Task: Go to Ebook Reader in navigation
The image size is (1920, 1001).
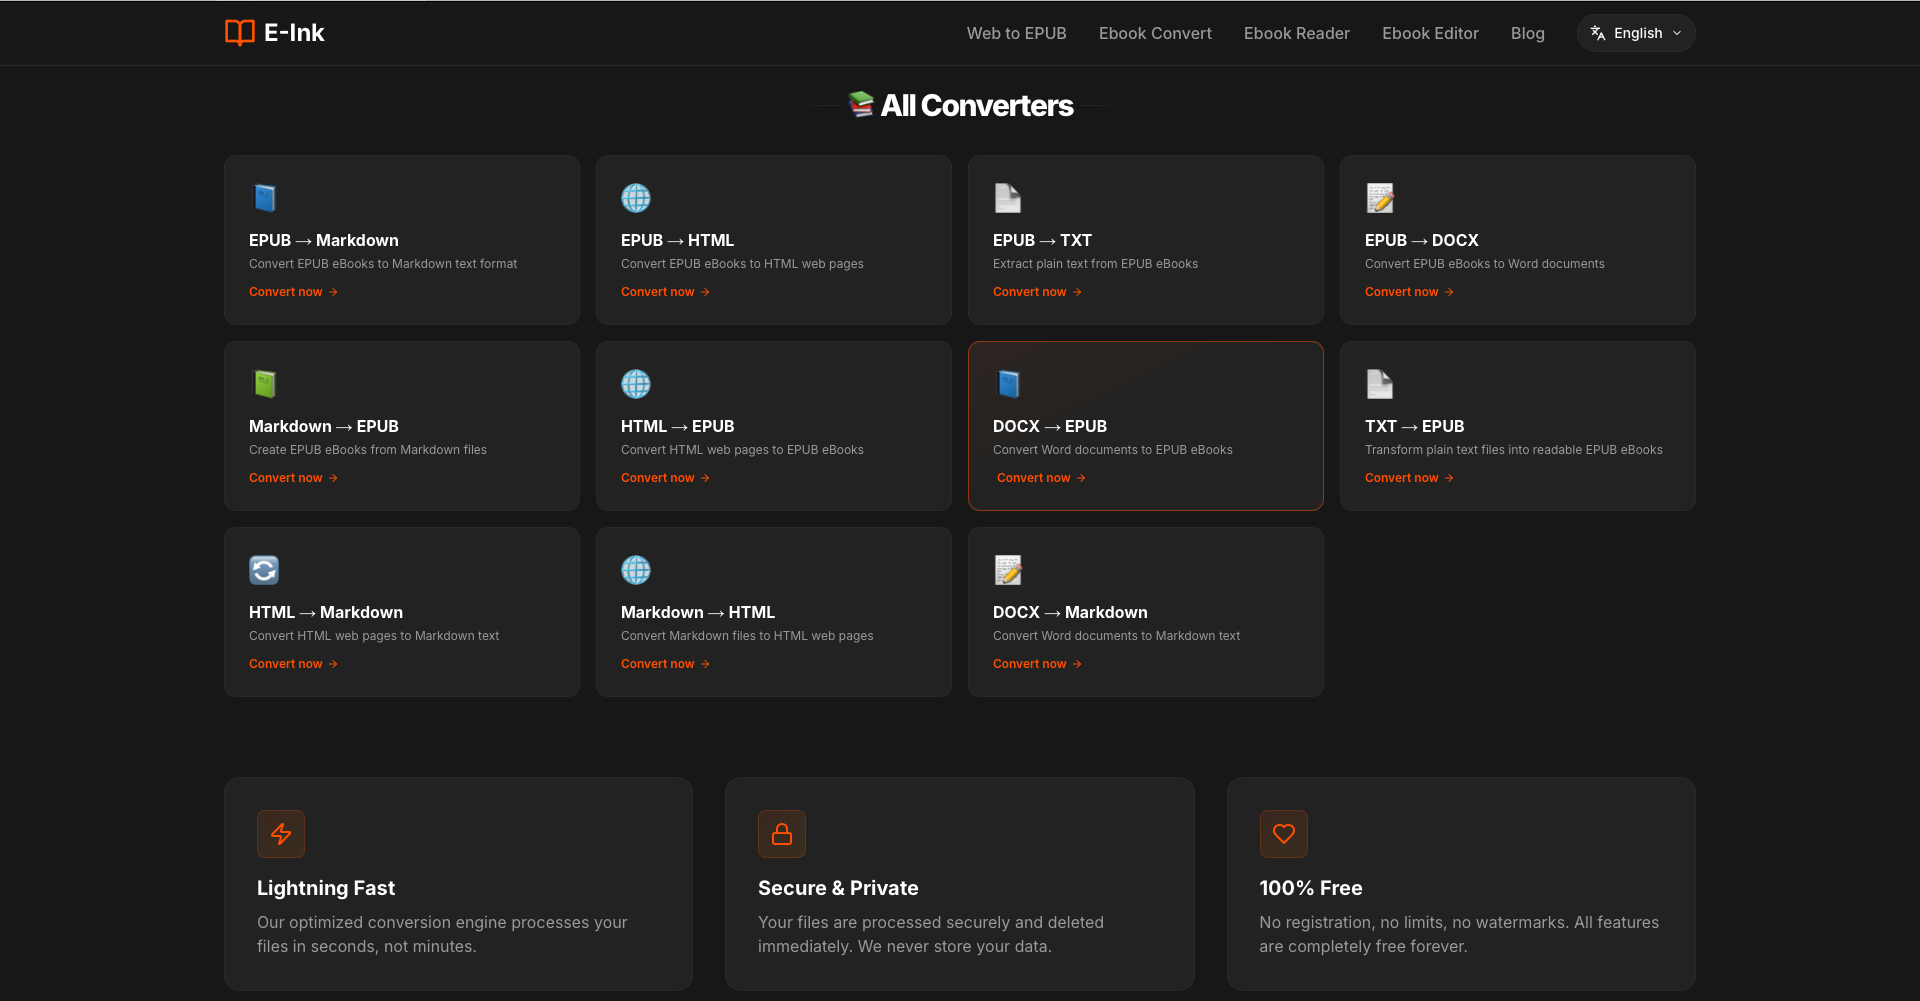Action: pyautogui.click(x=1297, y=33)
